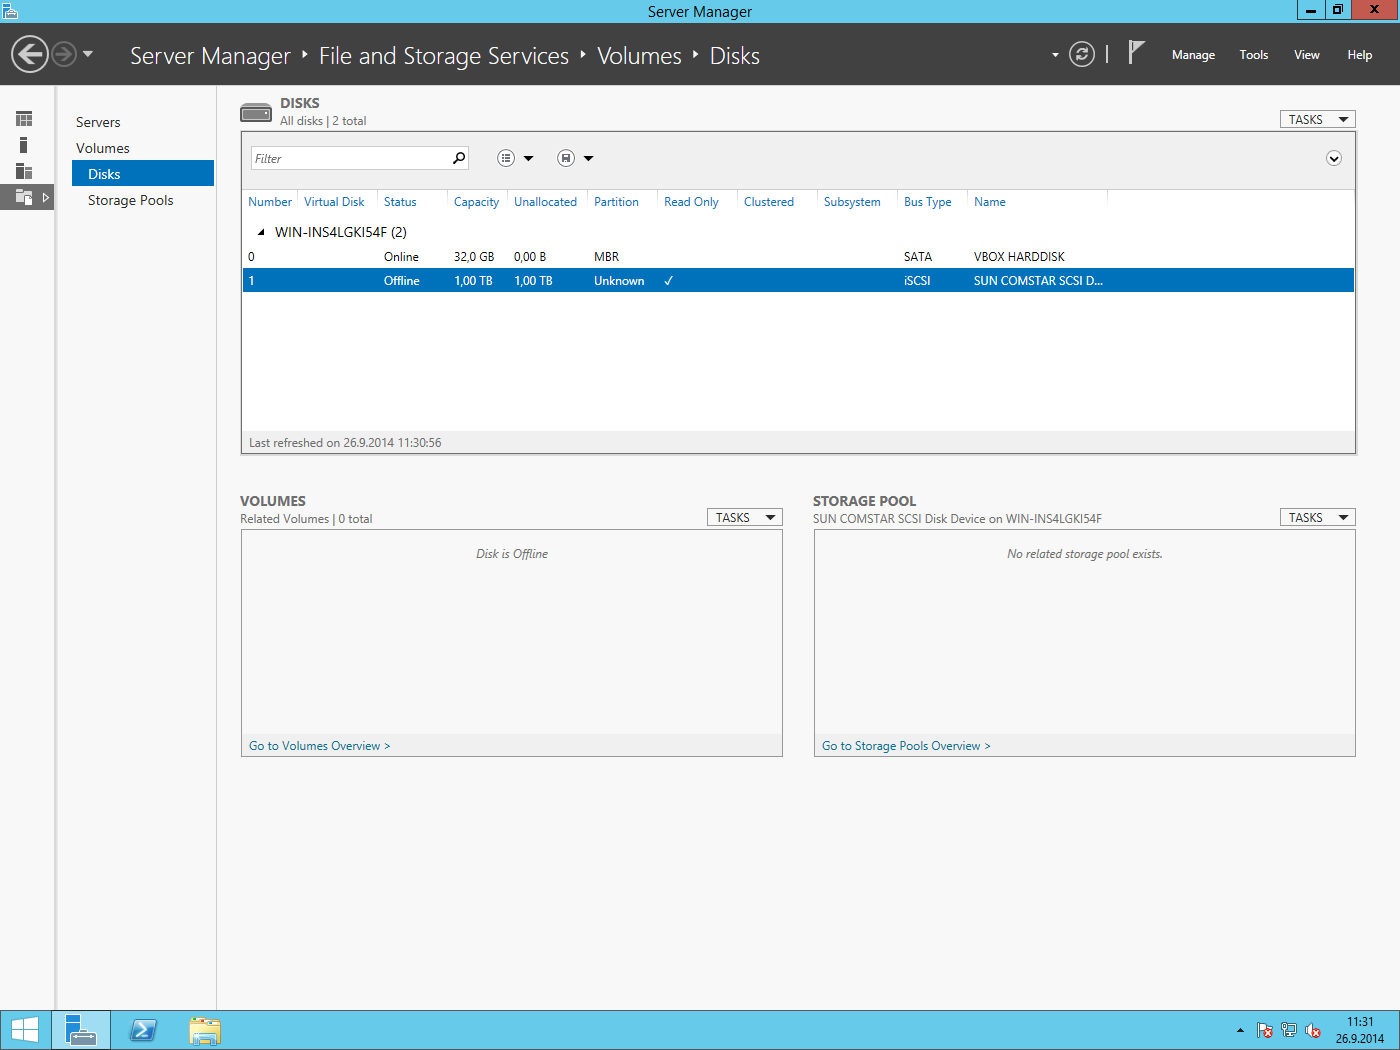Sort by the Number column header

click(270, 202)
